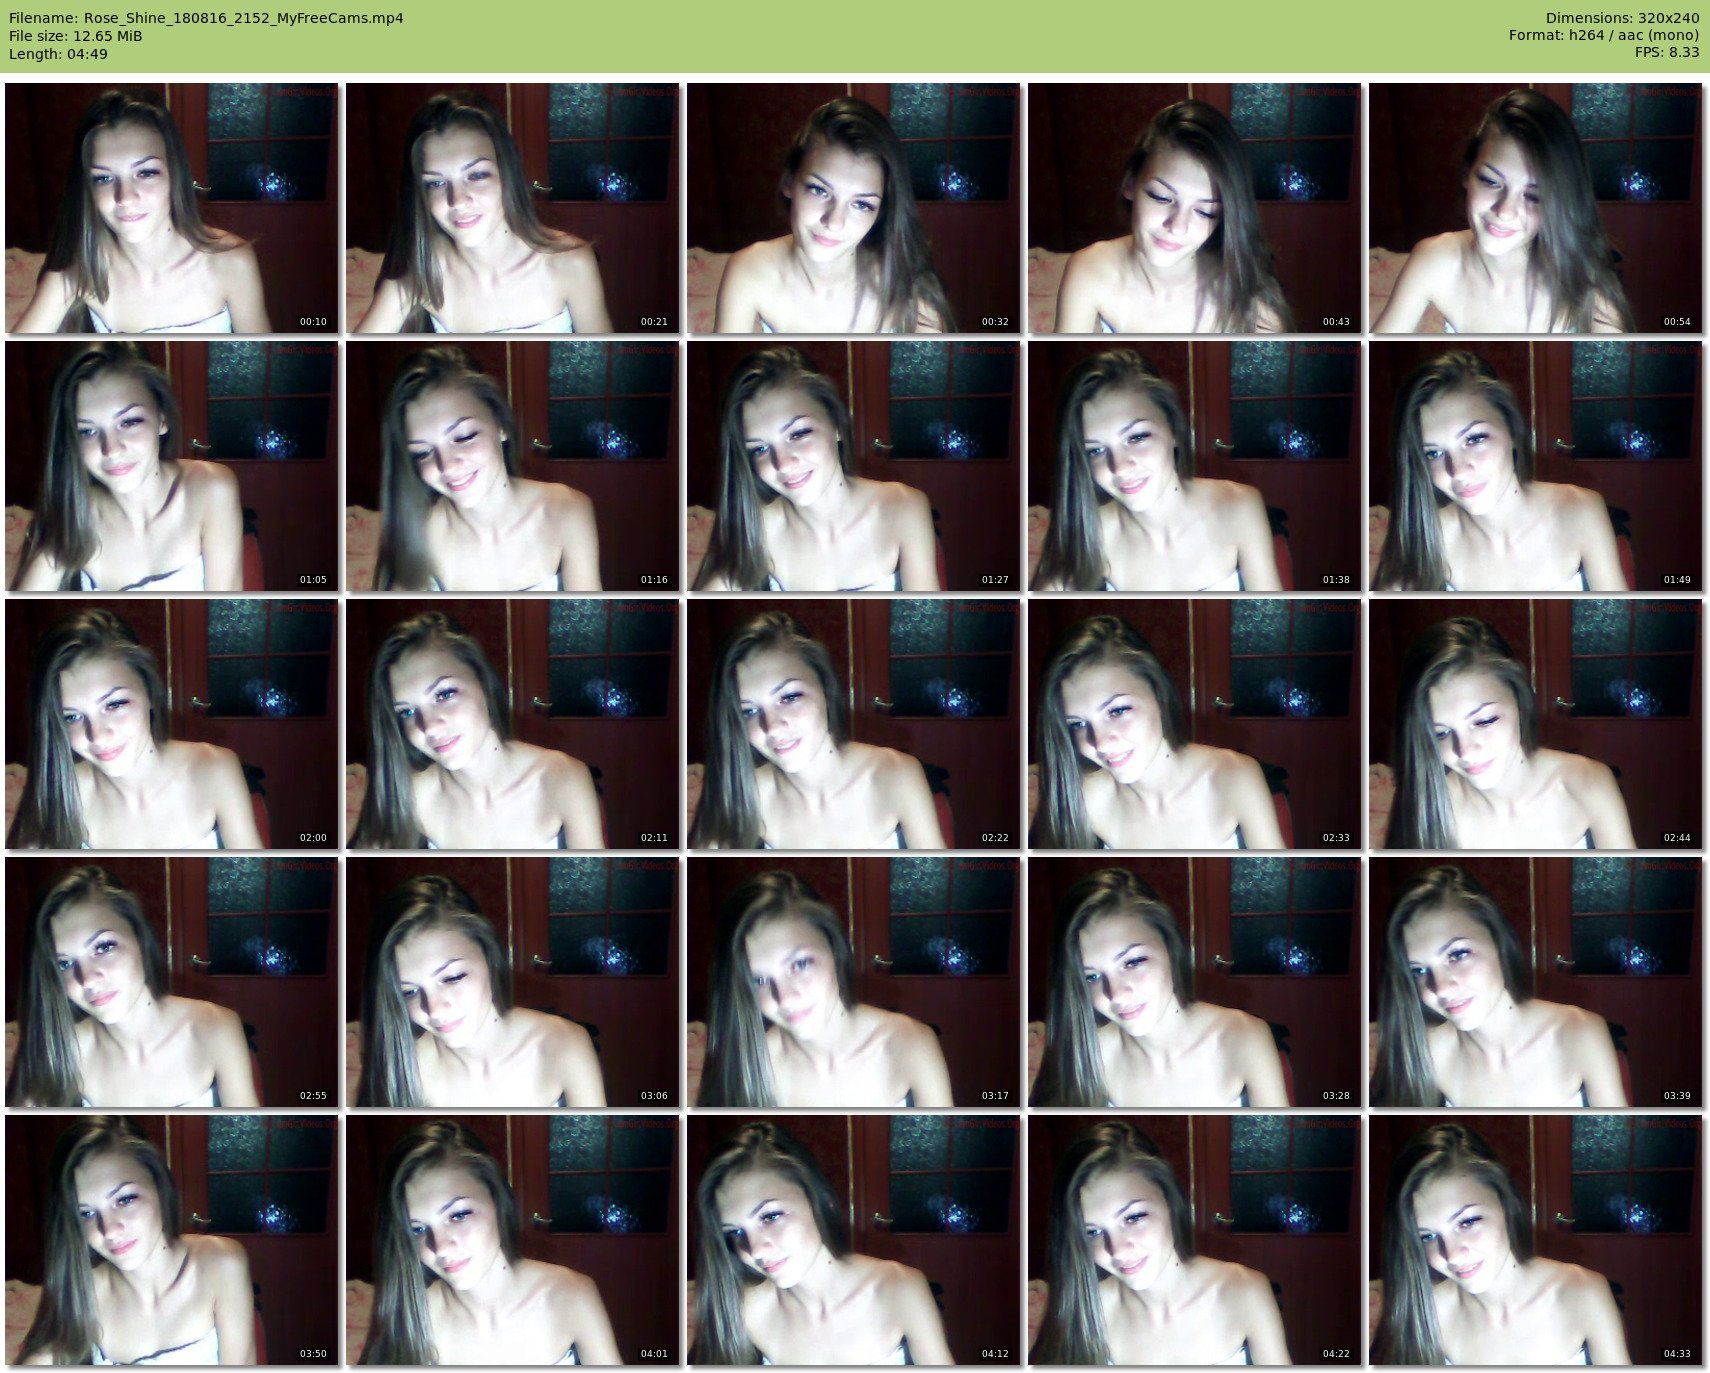Click the frame stamped 01:05

172,466
